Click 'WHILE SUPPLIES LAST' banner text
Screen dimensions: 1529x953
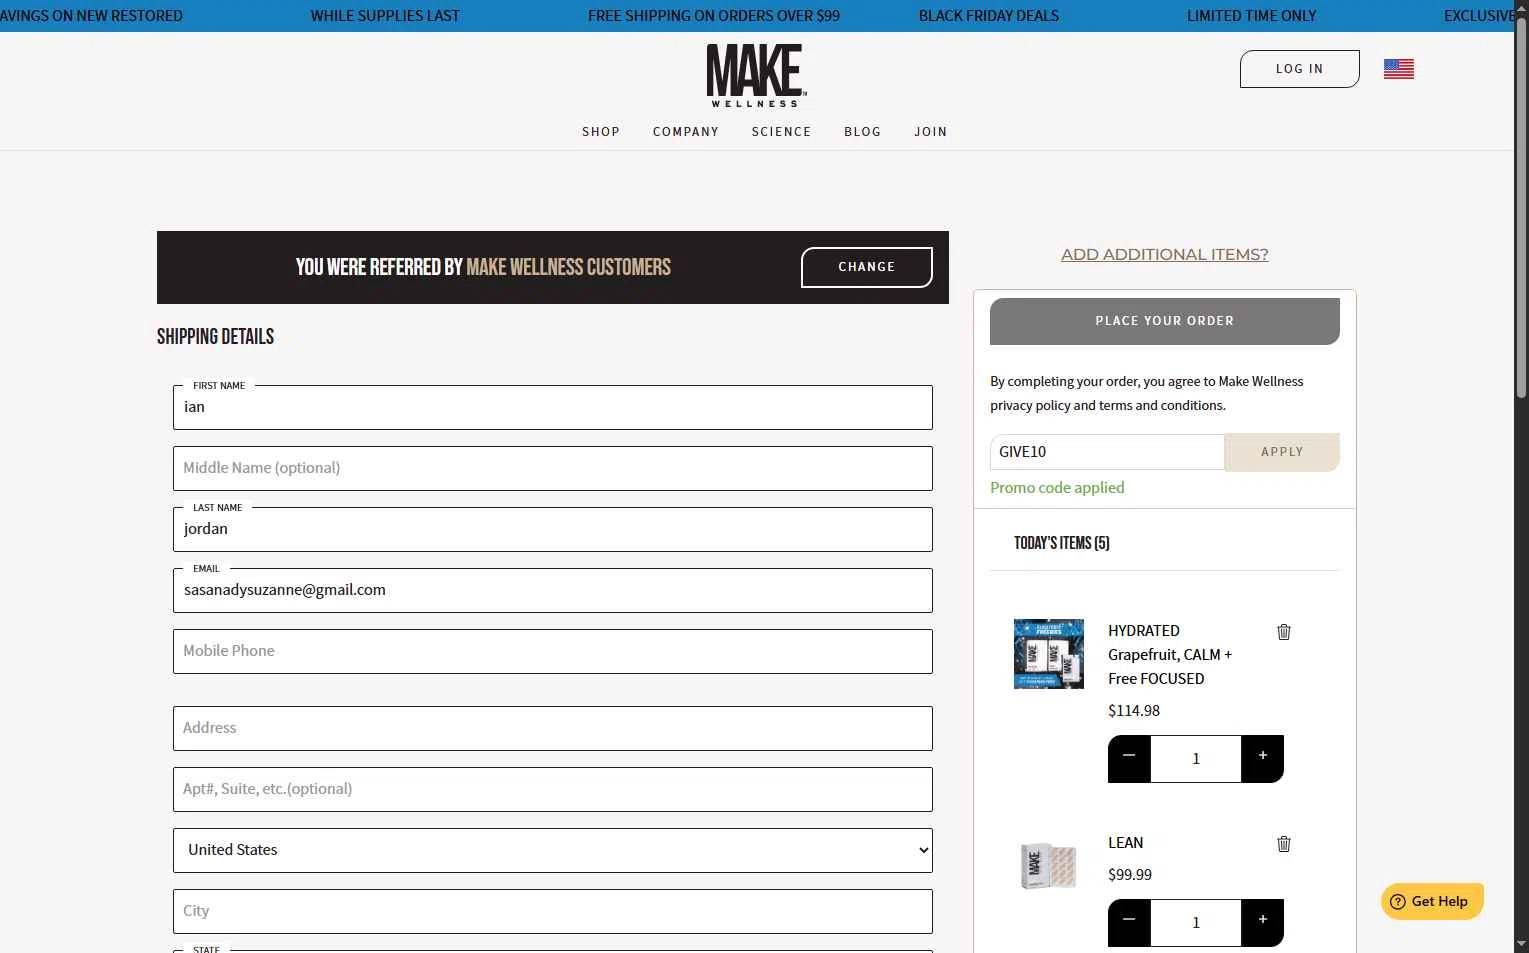(385, 16)
